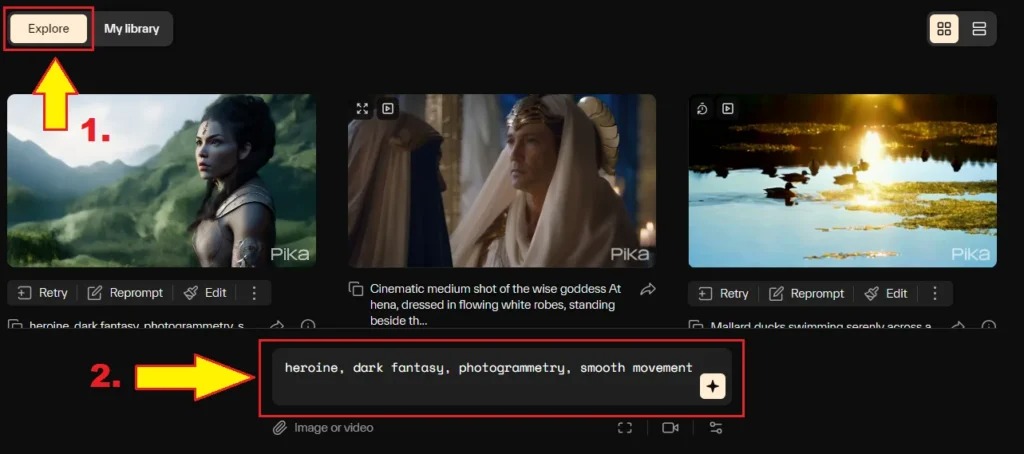Image resolution: width=1024 pixels, height=454 pixels.
Task: Click Reprompt under the heroine video
Action: pyautogui.click(x=122, y=293)
